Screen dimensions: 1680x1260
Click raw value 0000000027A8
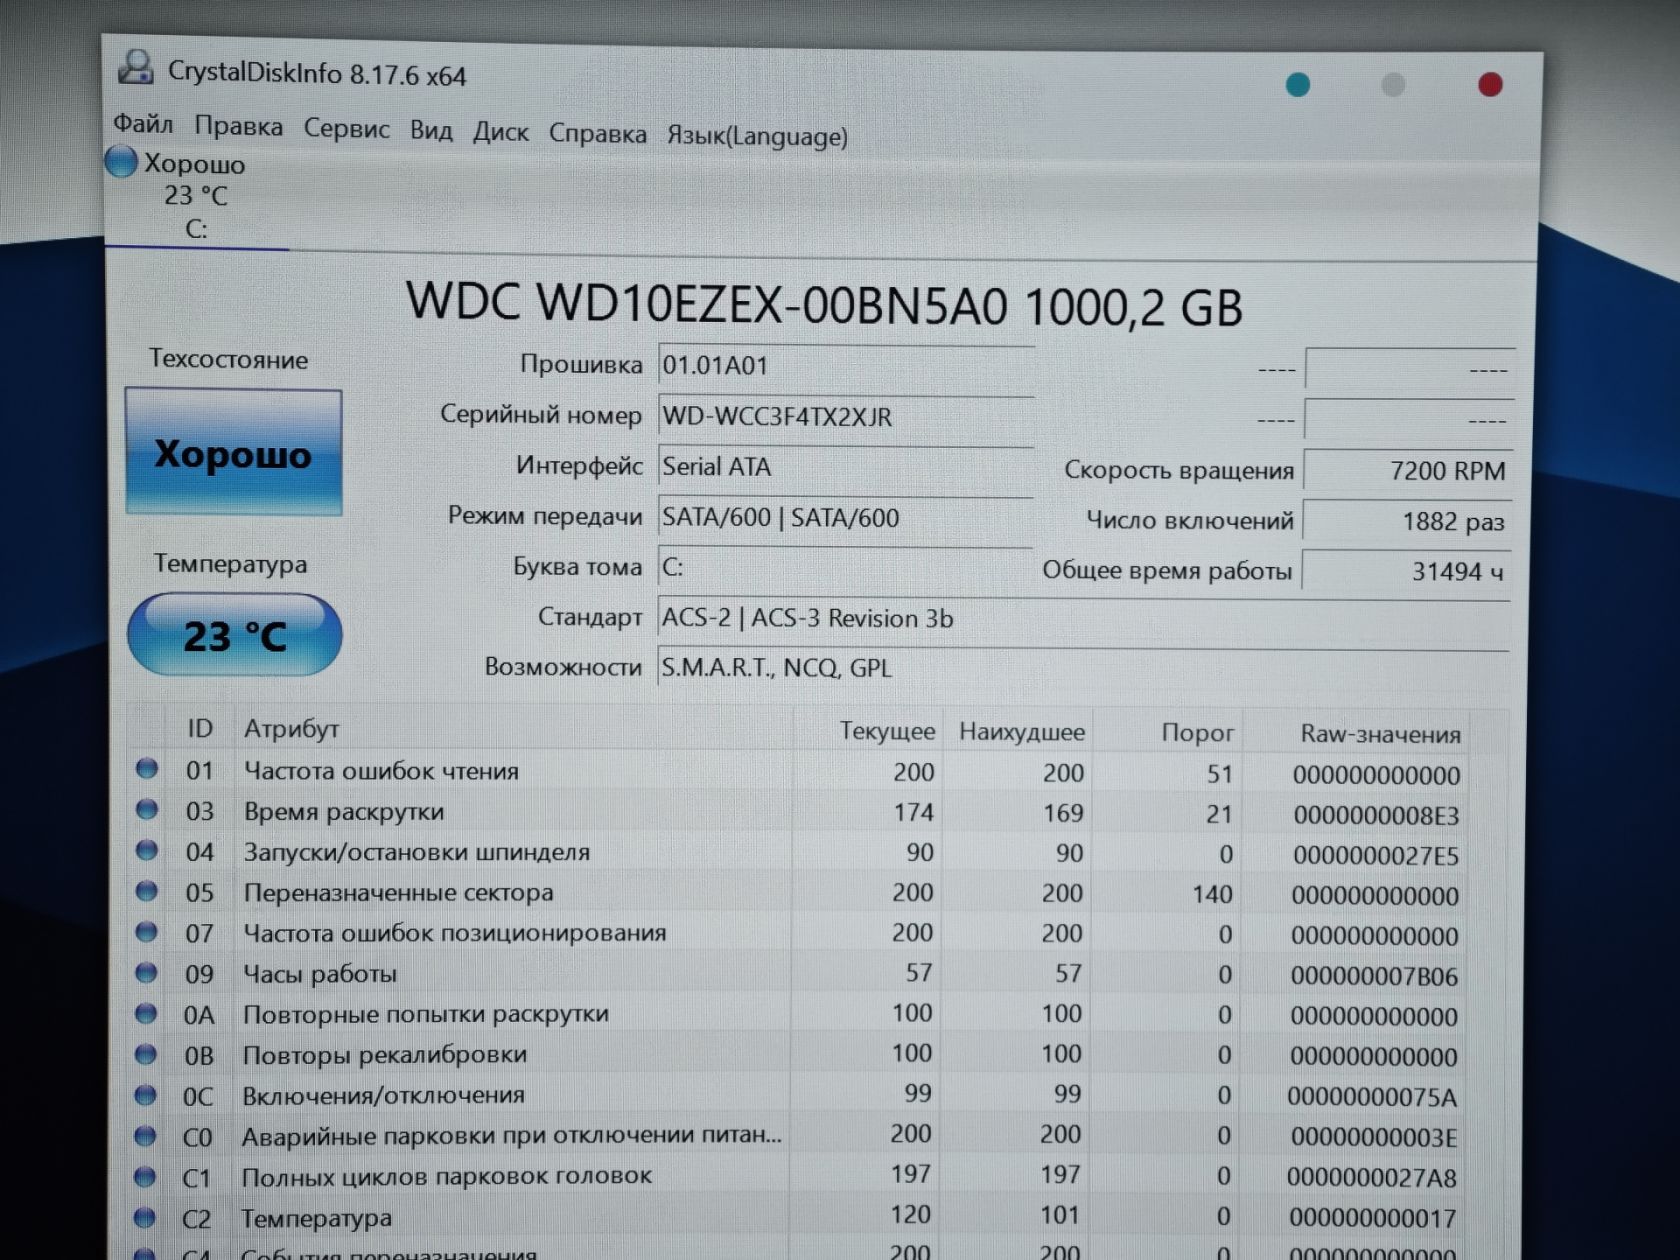(1372, 1178)
